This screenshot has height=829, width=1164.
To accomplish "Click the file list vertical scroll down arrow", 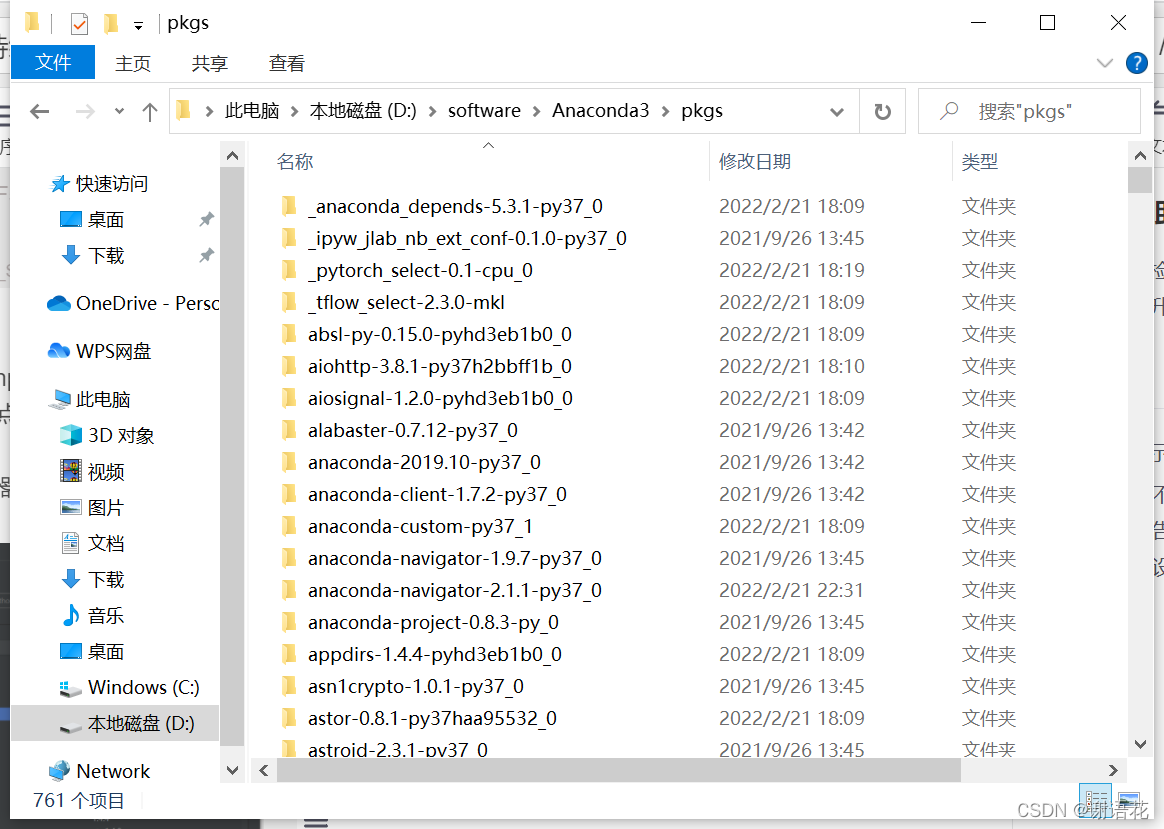I will point(1140,744).
